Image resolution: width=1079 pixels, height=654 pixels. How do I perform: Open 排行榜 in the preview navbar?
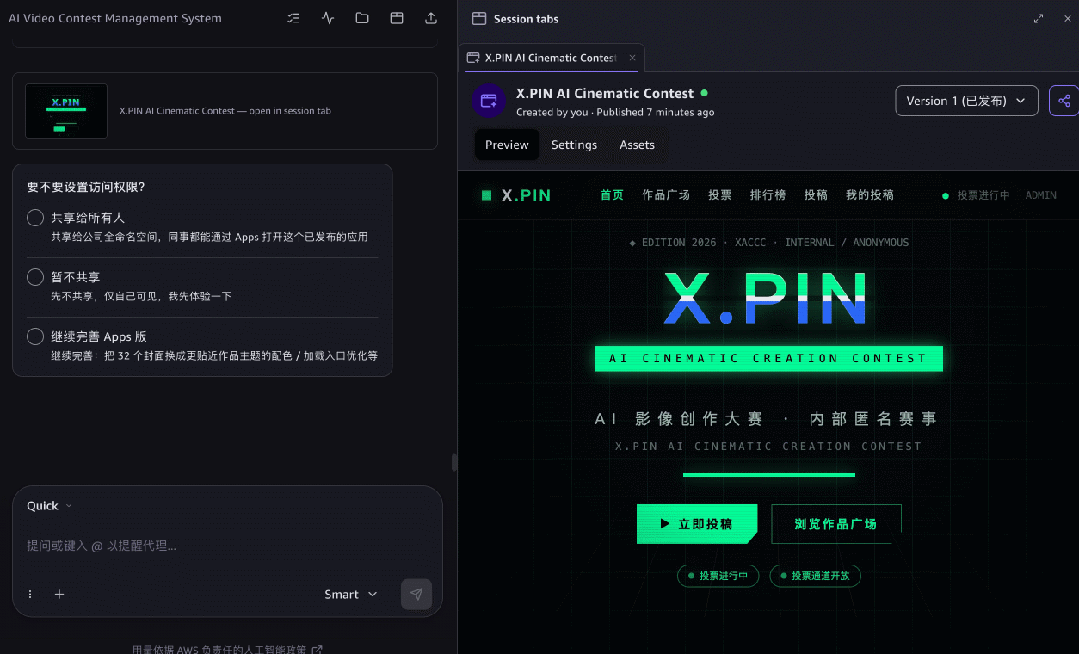click(x=768, y=196)
